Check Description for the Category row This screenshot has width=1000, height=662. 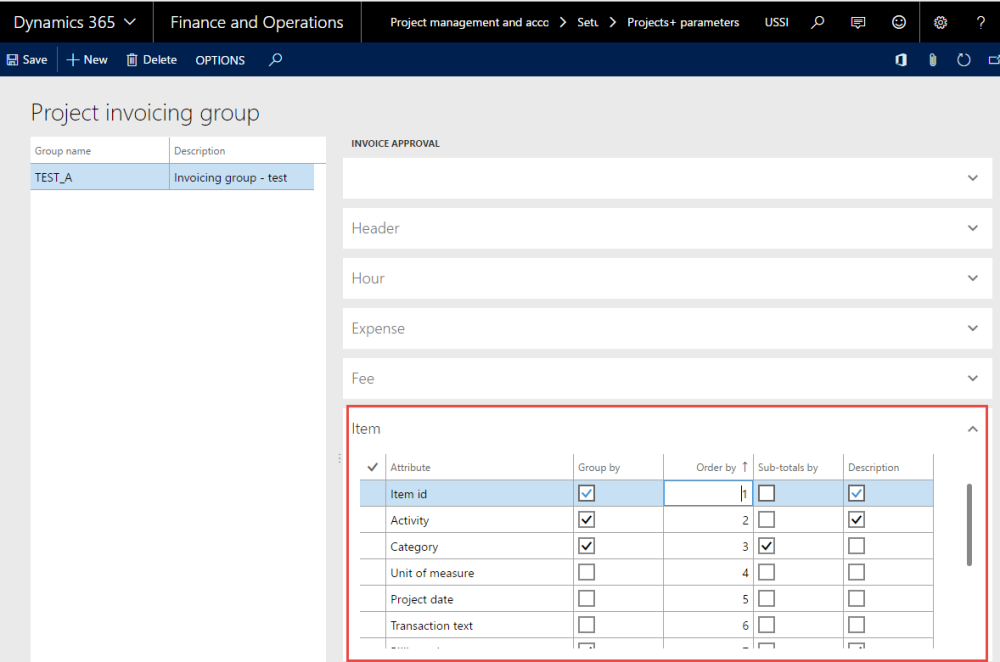coord(856,546)
